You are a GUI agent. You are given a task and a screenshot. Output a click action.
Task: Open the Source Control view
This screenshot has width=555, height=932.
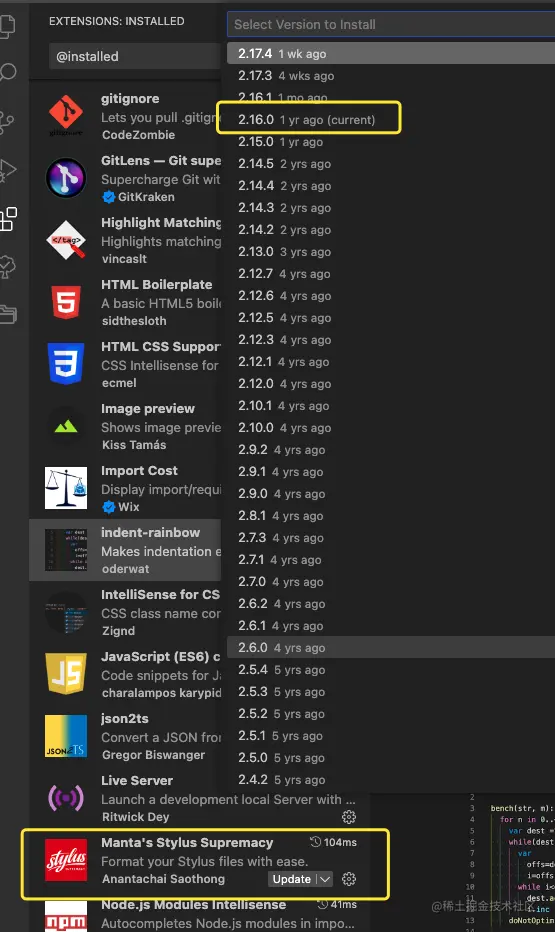coord(7,122)
